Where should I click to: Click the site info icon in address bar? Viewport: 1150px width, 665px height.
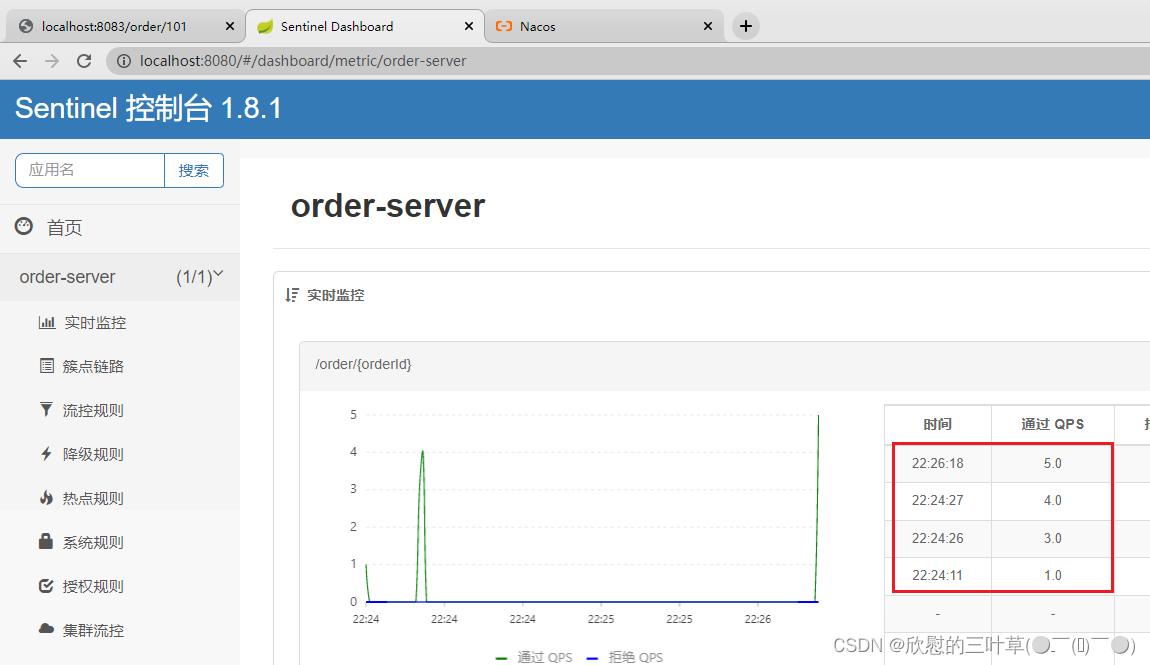(124, 61)
